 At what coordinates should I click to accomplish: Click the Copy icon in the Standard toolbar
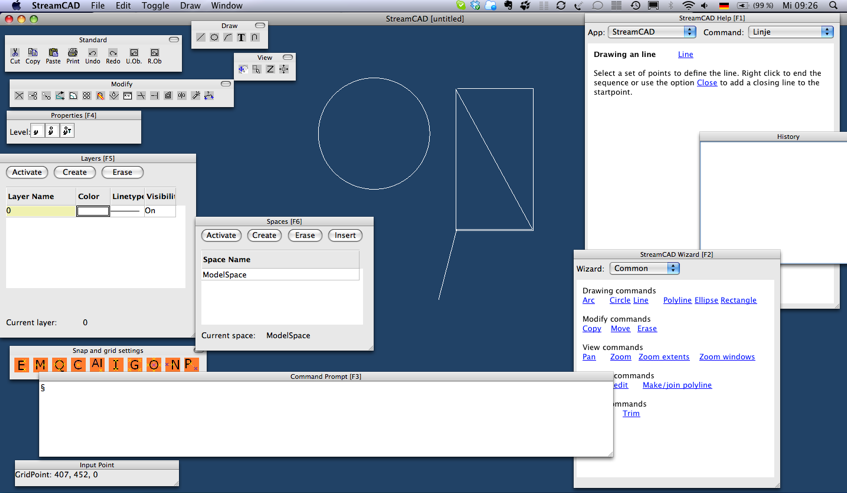(33, 52)
